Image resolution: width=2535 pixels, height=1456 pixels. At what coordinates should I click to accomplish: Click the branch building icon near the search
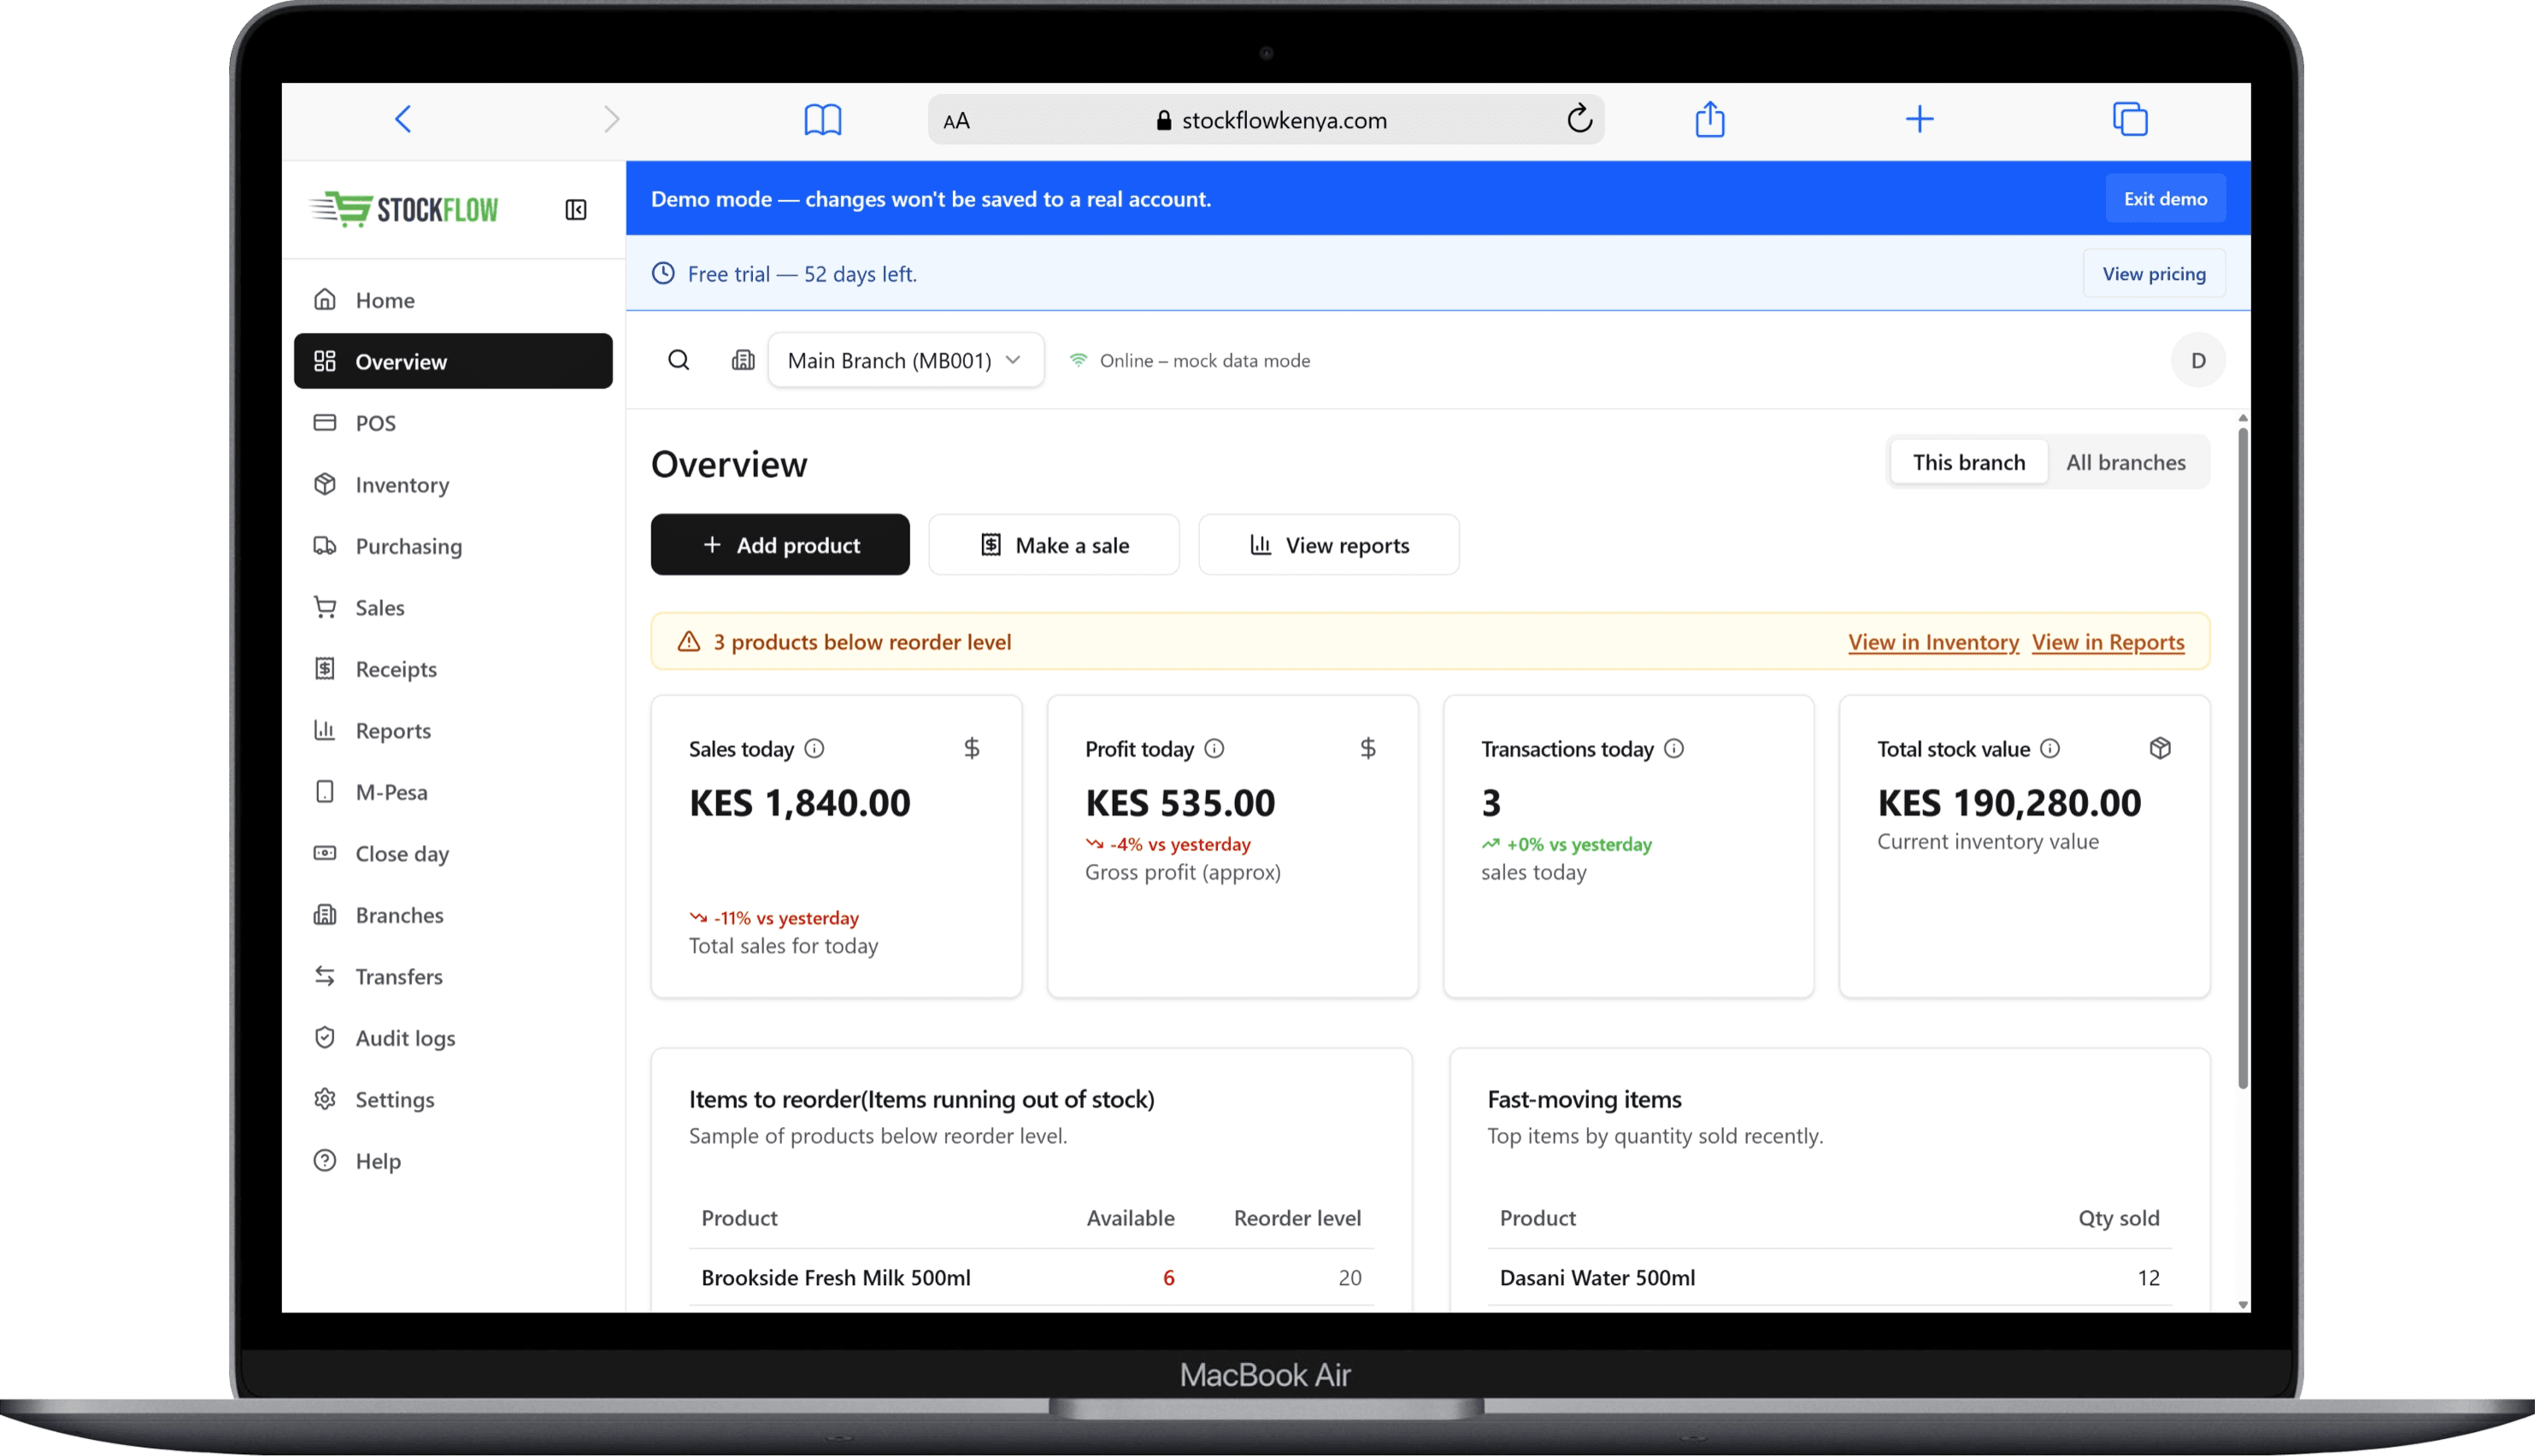[x=743, y=360]
